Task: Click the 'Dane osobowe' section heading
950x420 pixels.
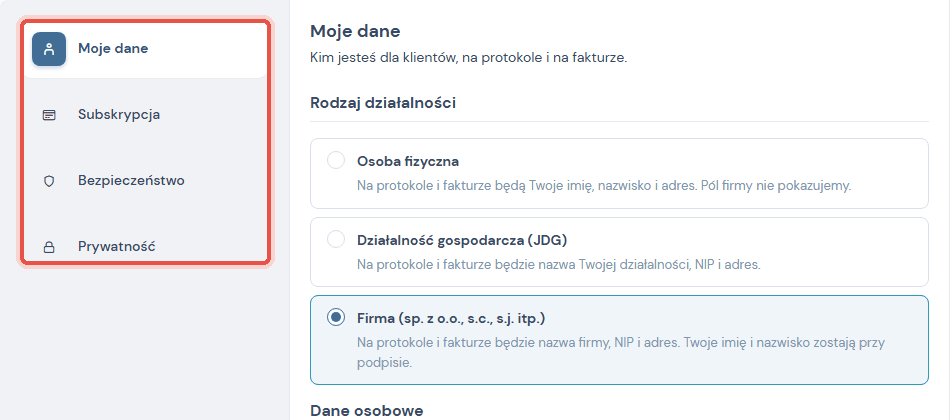Action: click(x=367, y=411)
